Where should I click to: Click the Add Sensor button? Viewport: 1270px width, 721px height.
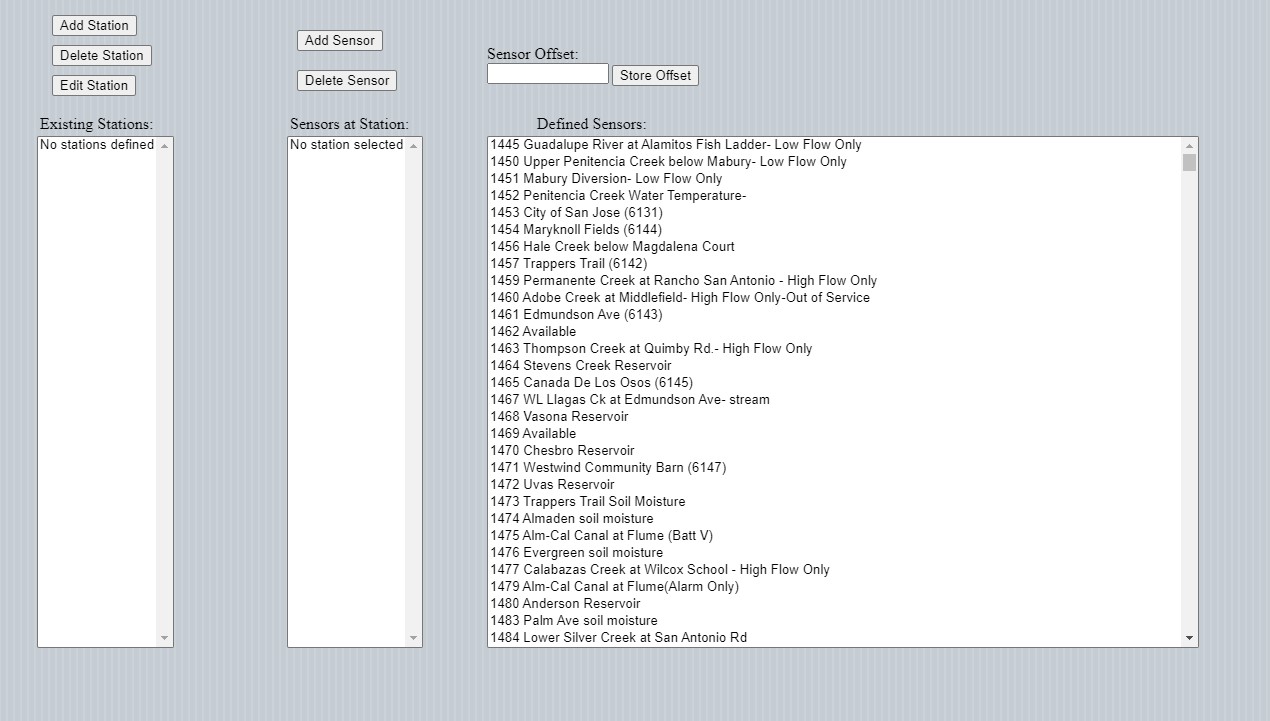(339, 40)
